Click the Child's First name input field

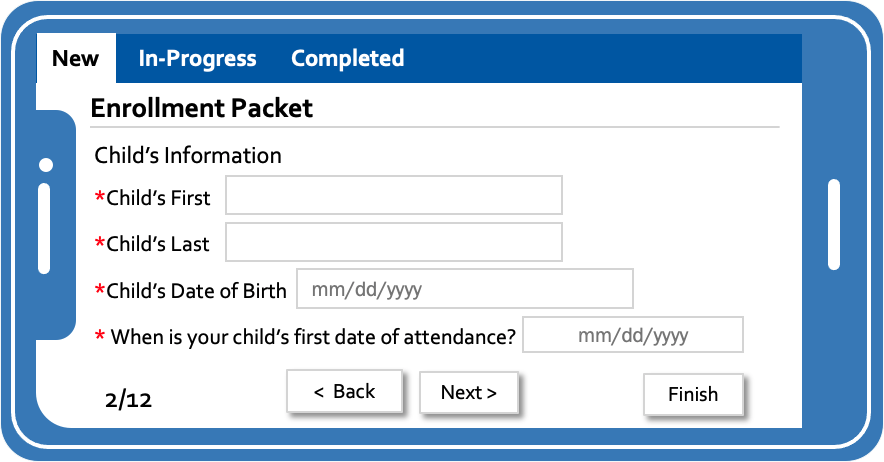point(393,196)
